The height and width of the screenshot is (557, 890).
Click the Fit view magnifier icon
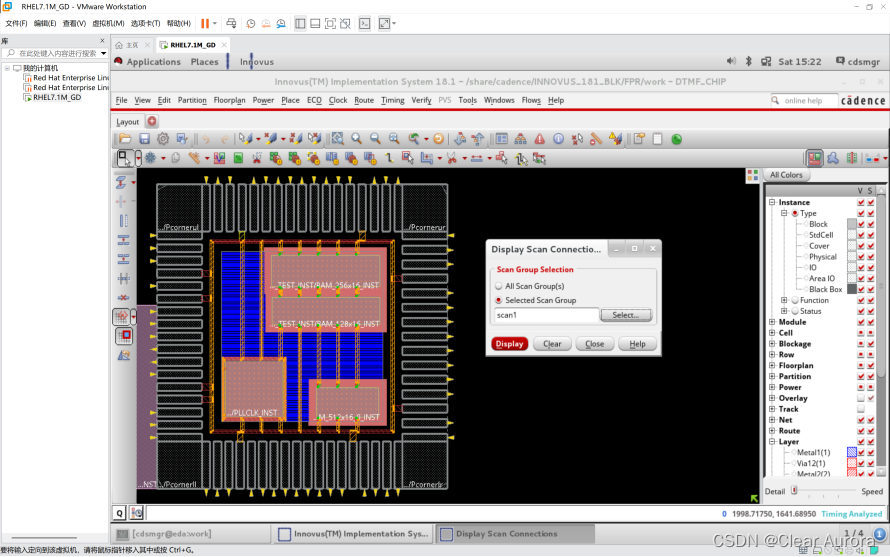pyautogui.click(x=338, y=139)
